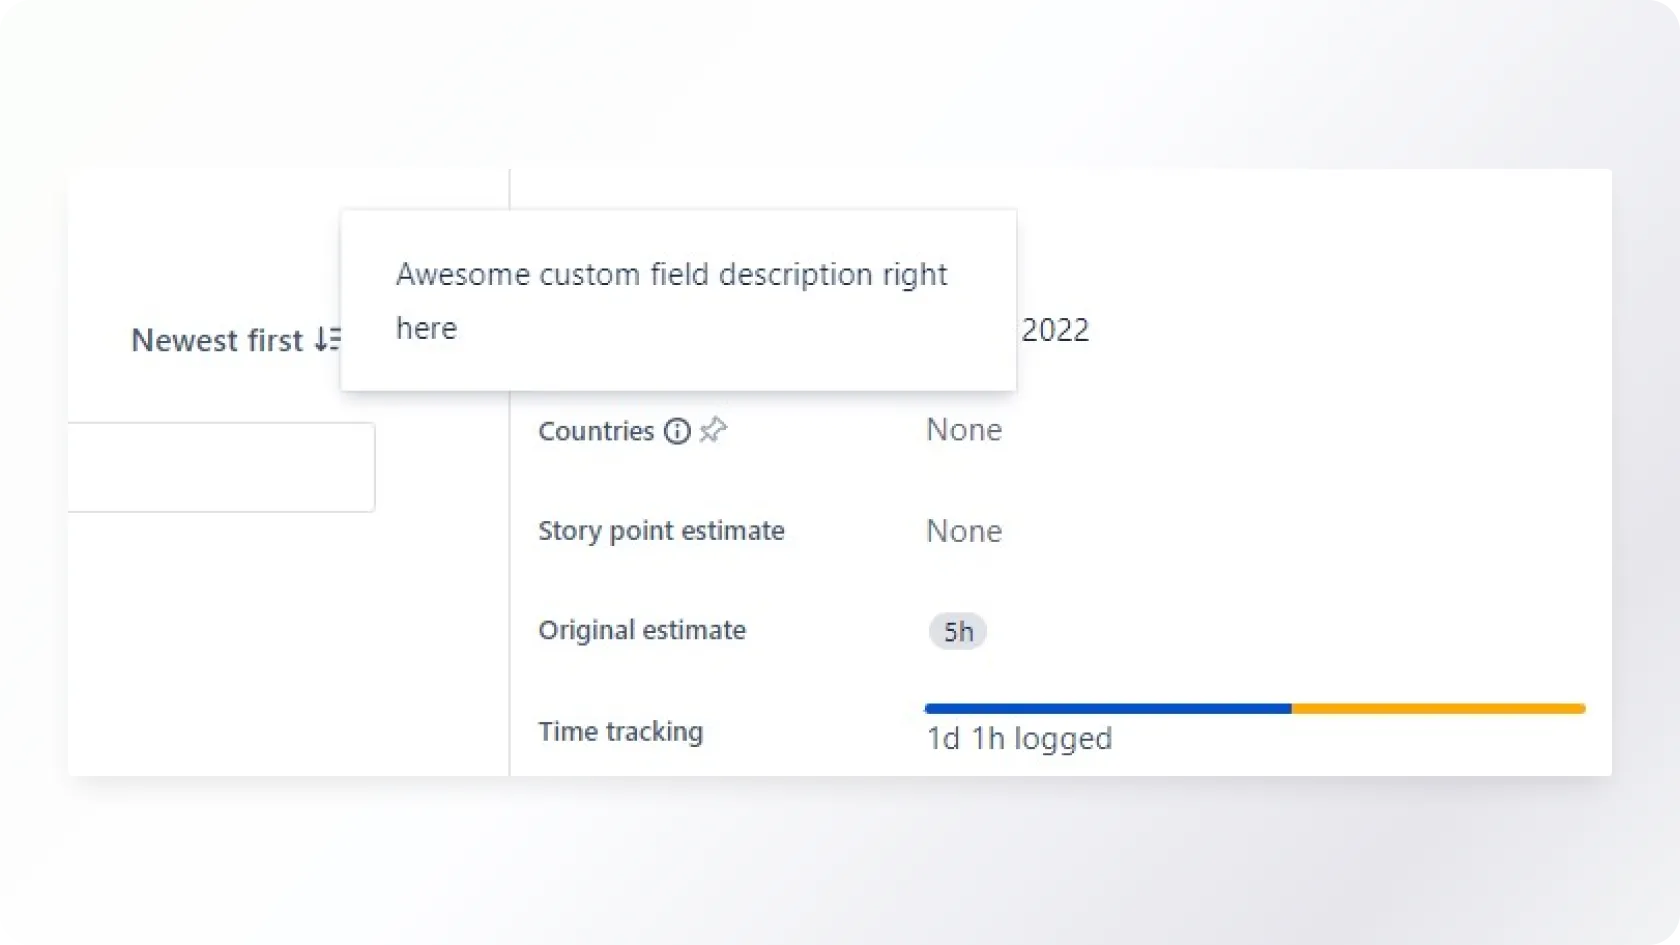Open the 1d 1h logged time entry
Image resolution: width=1680 pixels, height=945 pixels.
[1019, 739]
